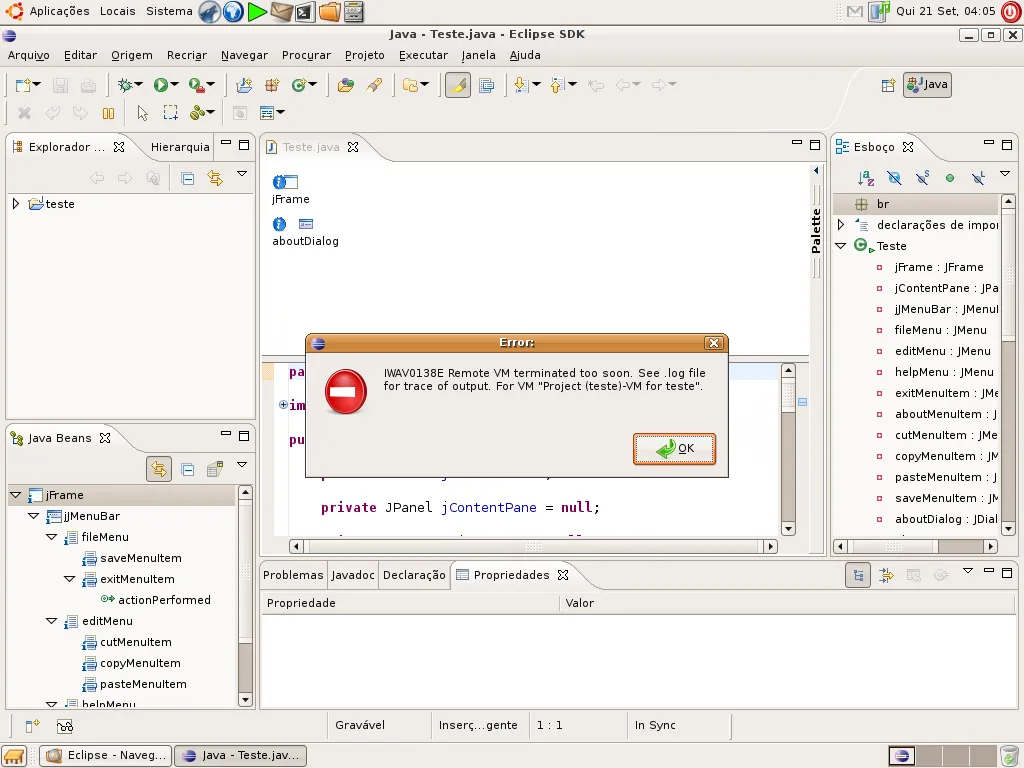The height and width of the screenshot is (768, 1024).
Task: Toggle hide static members in Esboço
Action: click(922, 178)
